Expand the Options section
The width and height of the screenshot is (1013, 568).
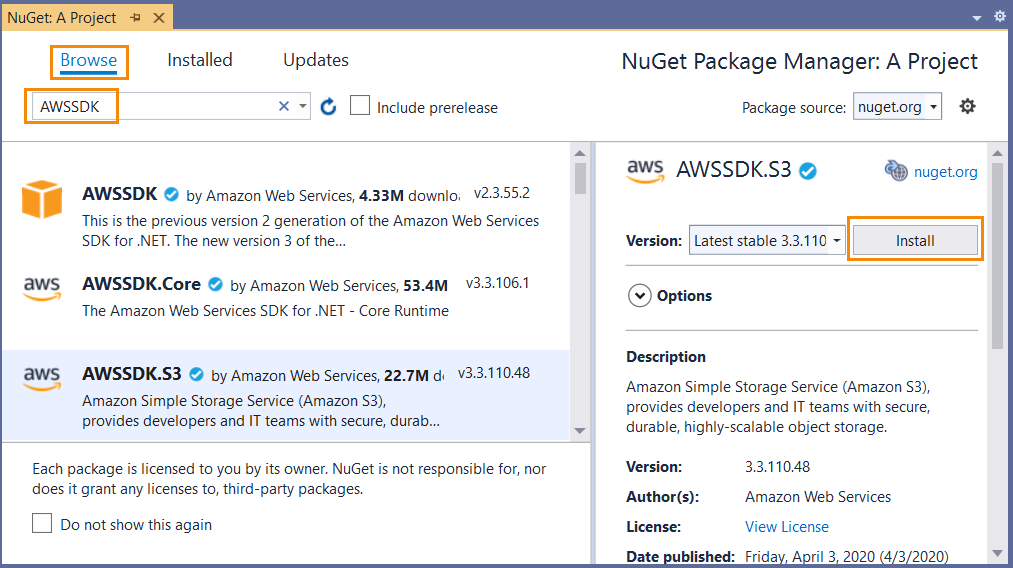640,296
